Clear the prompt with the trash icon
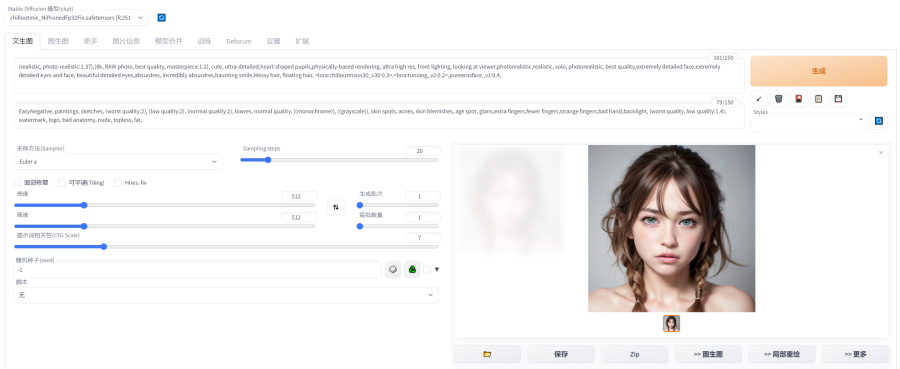This screenshot has height=369, width=900. coord(778,99)
